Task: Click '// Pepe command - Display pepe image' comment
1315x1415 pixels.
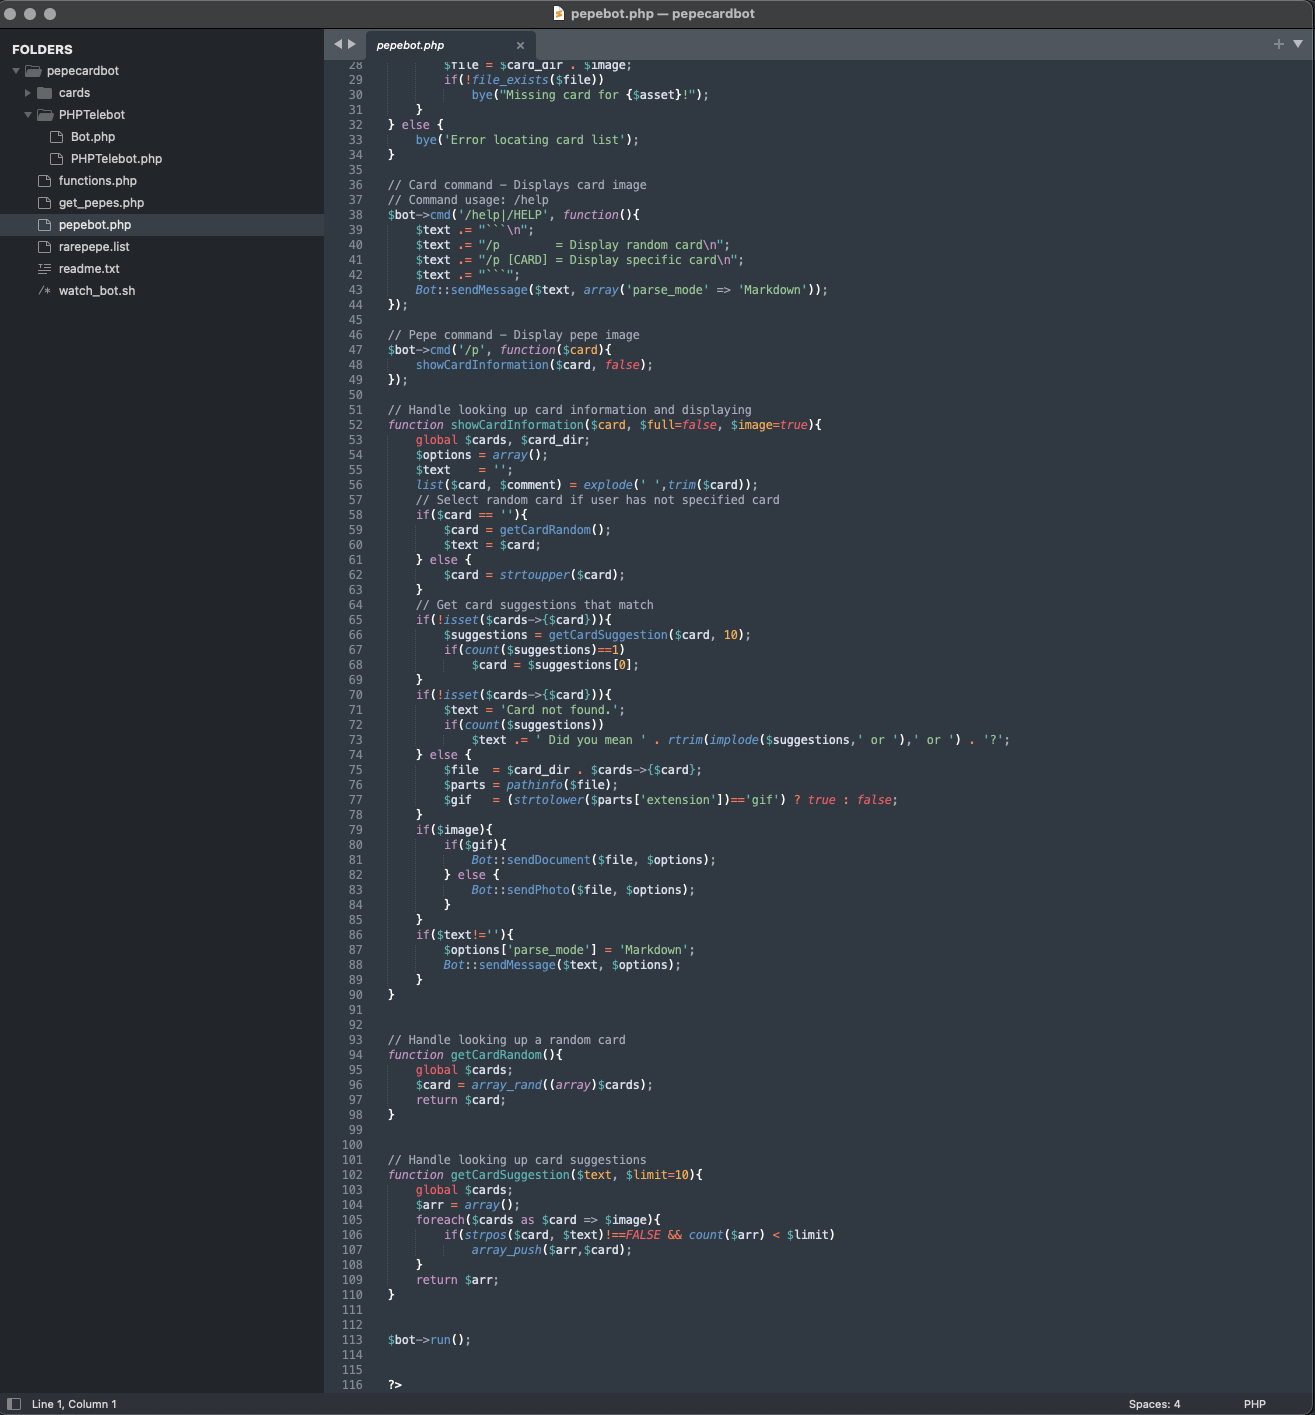Action: pos(514,335)
